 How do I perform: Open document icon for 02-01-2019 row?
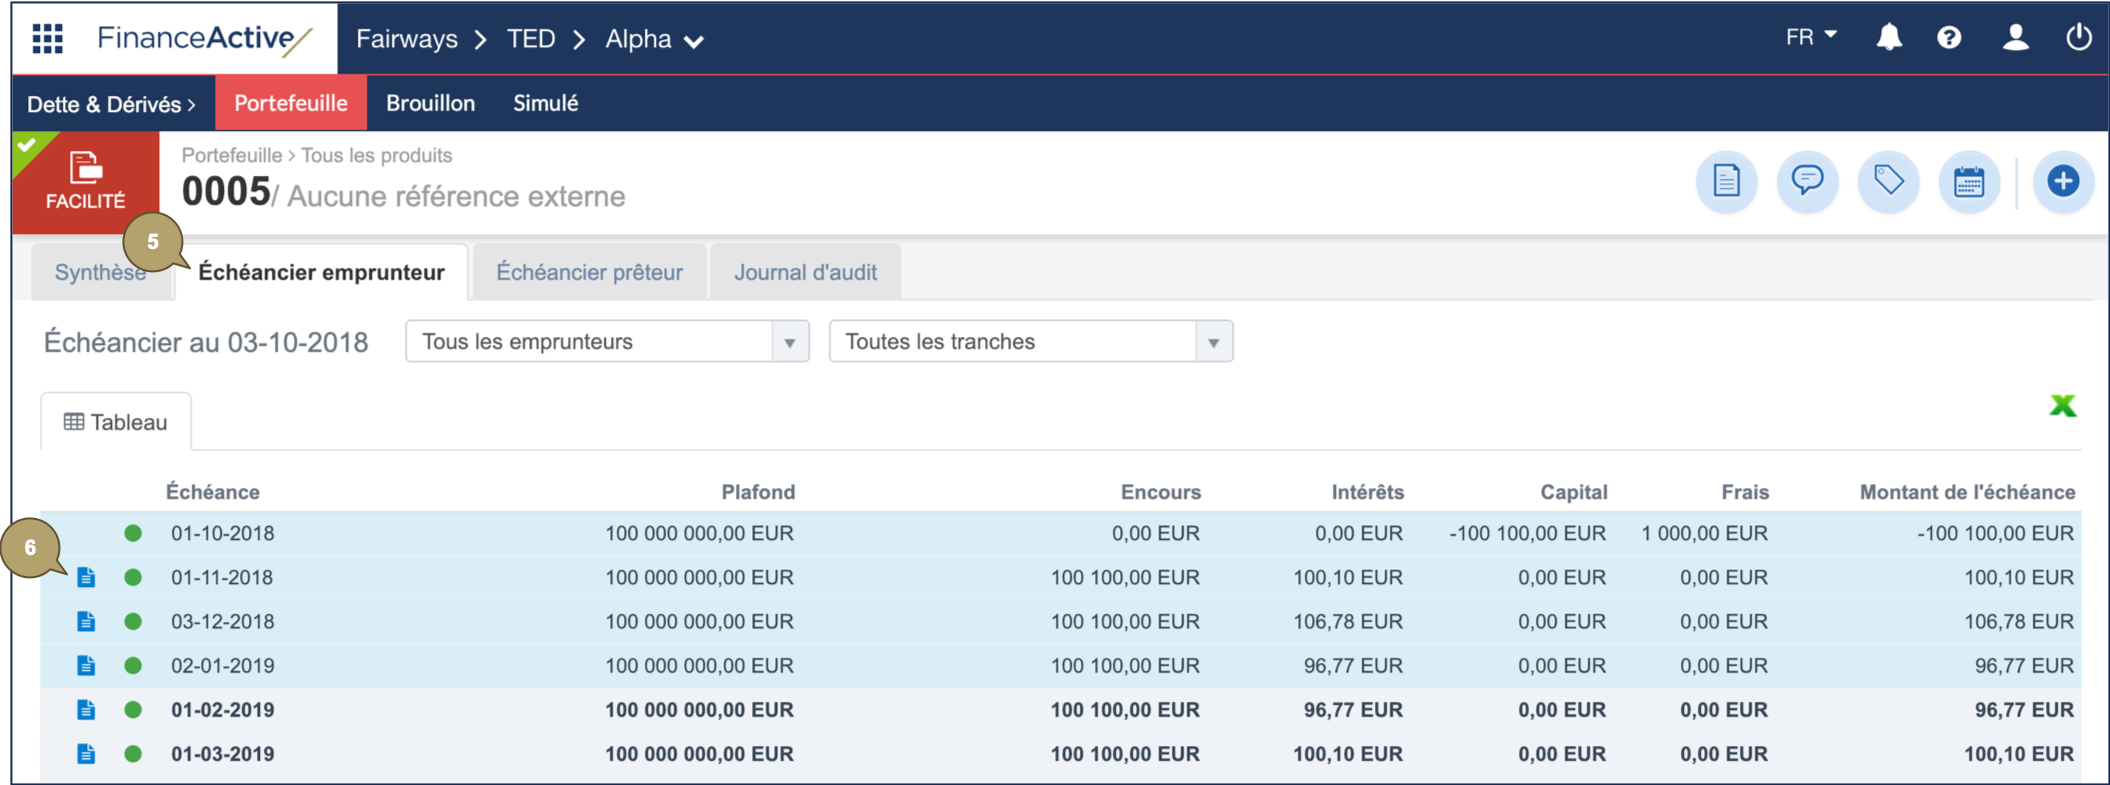tap(86, 665)
